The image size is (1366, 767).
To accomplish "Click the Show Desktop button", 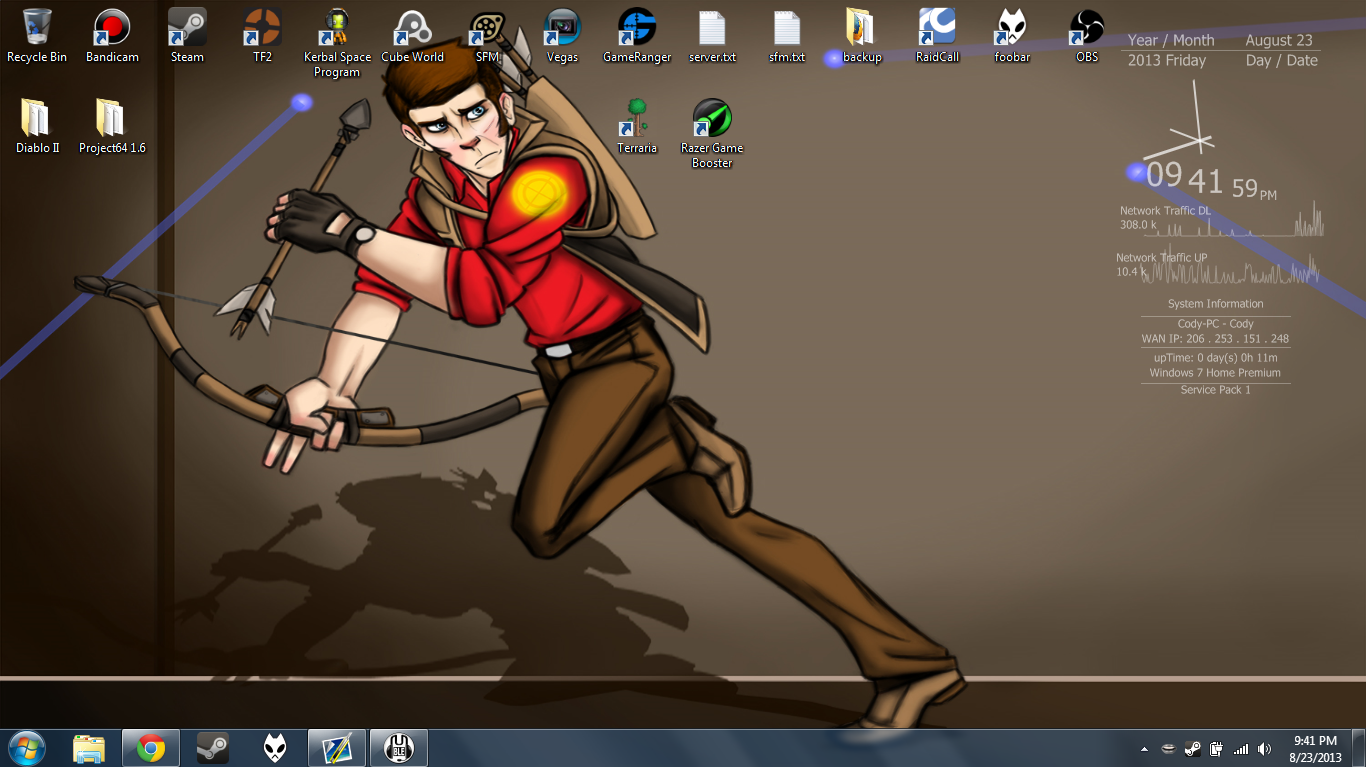I will click(1358, 748).
